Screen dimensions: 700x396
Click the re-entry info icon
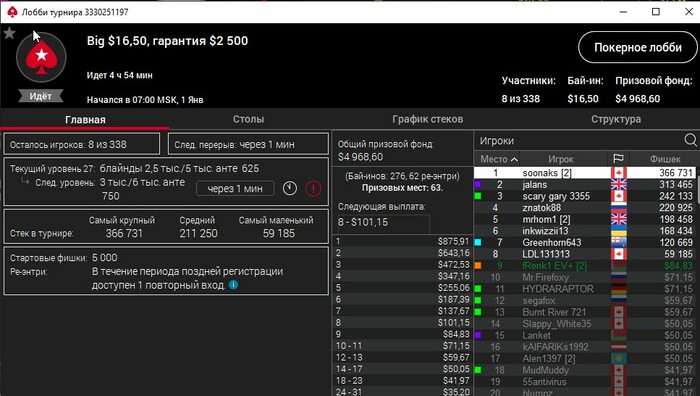click(x=233, y=285)
